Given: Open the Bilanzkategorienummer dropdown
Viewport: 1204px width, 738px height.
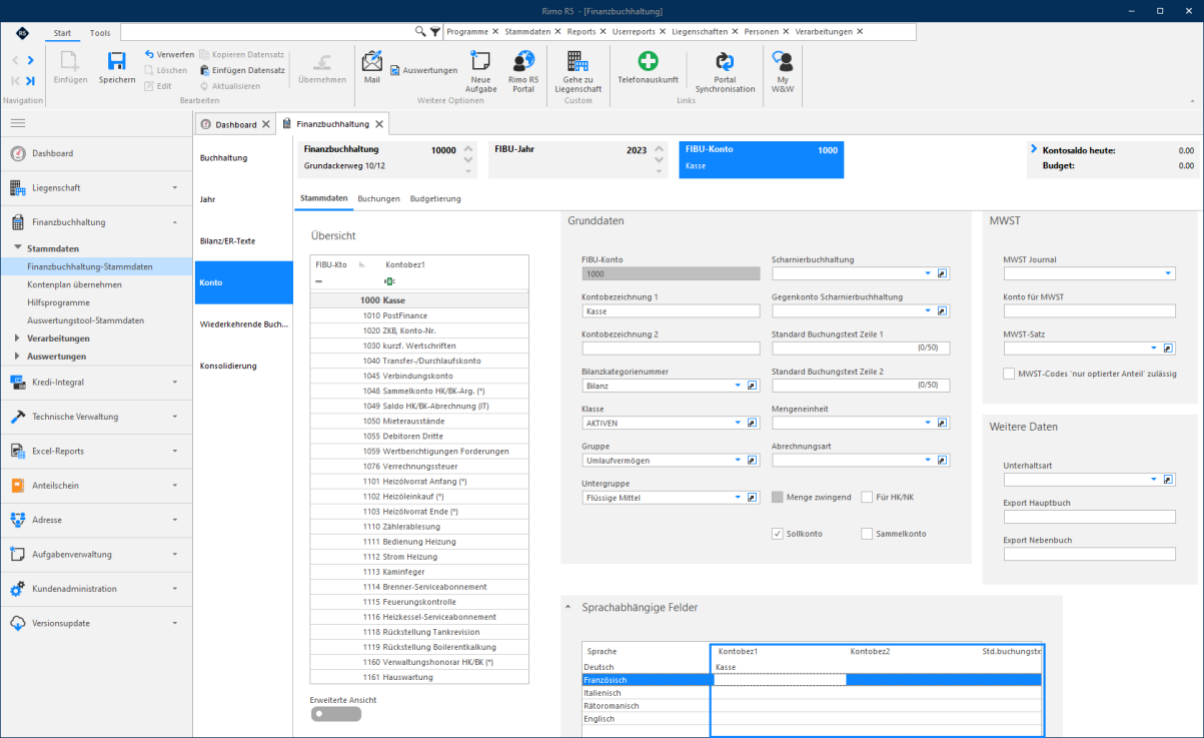Looking at the screenshot, I should [x=739, y=385].
